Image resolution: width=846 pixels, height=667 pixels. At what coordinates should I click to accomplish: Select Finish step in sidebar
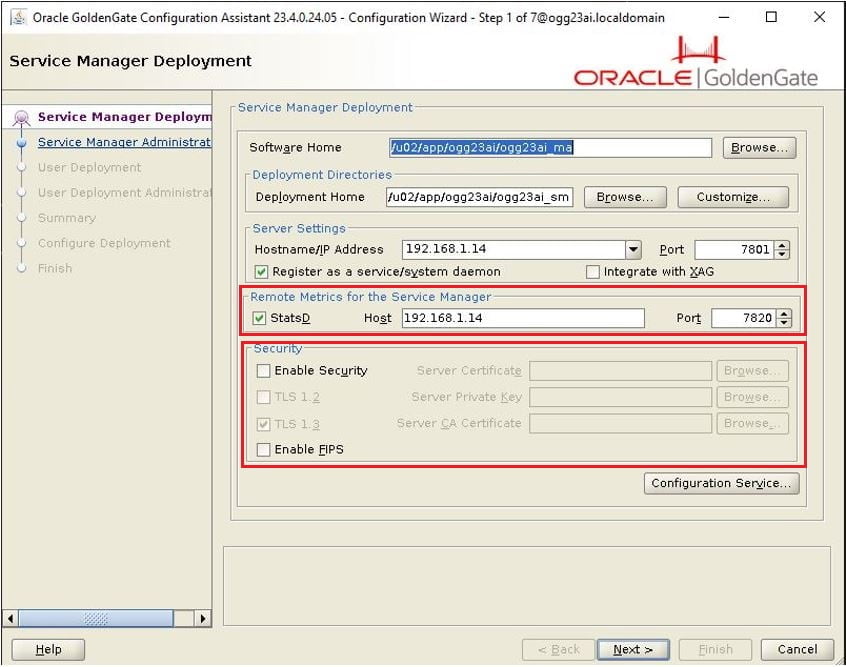coord(54,268)
